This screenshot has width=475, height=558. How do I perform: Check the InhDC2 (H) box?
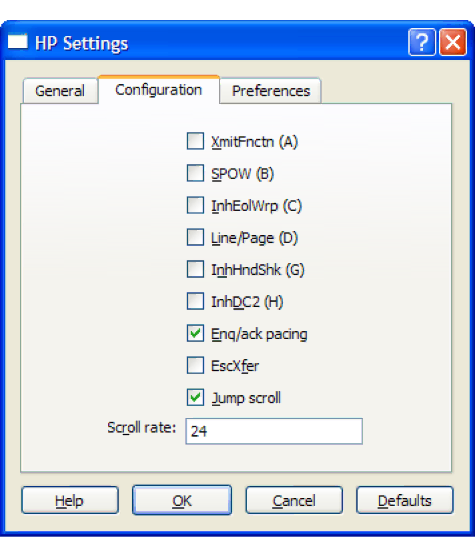pyautogui.click(x=195, y=301)
